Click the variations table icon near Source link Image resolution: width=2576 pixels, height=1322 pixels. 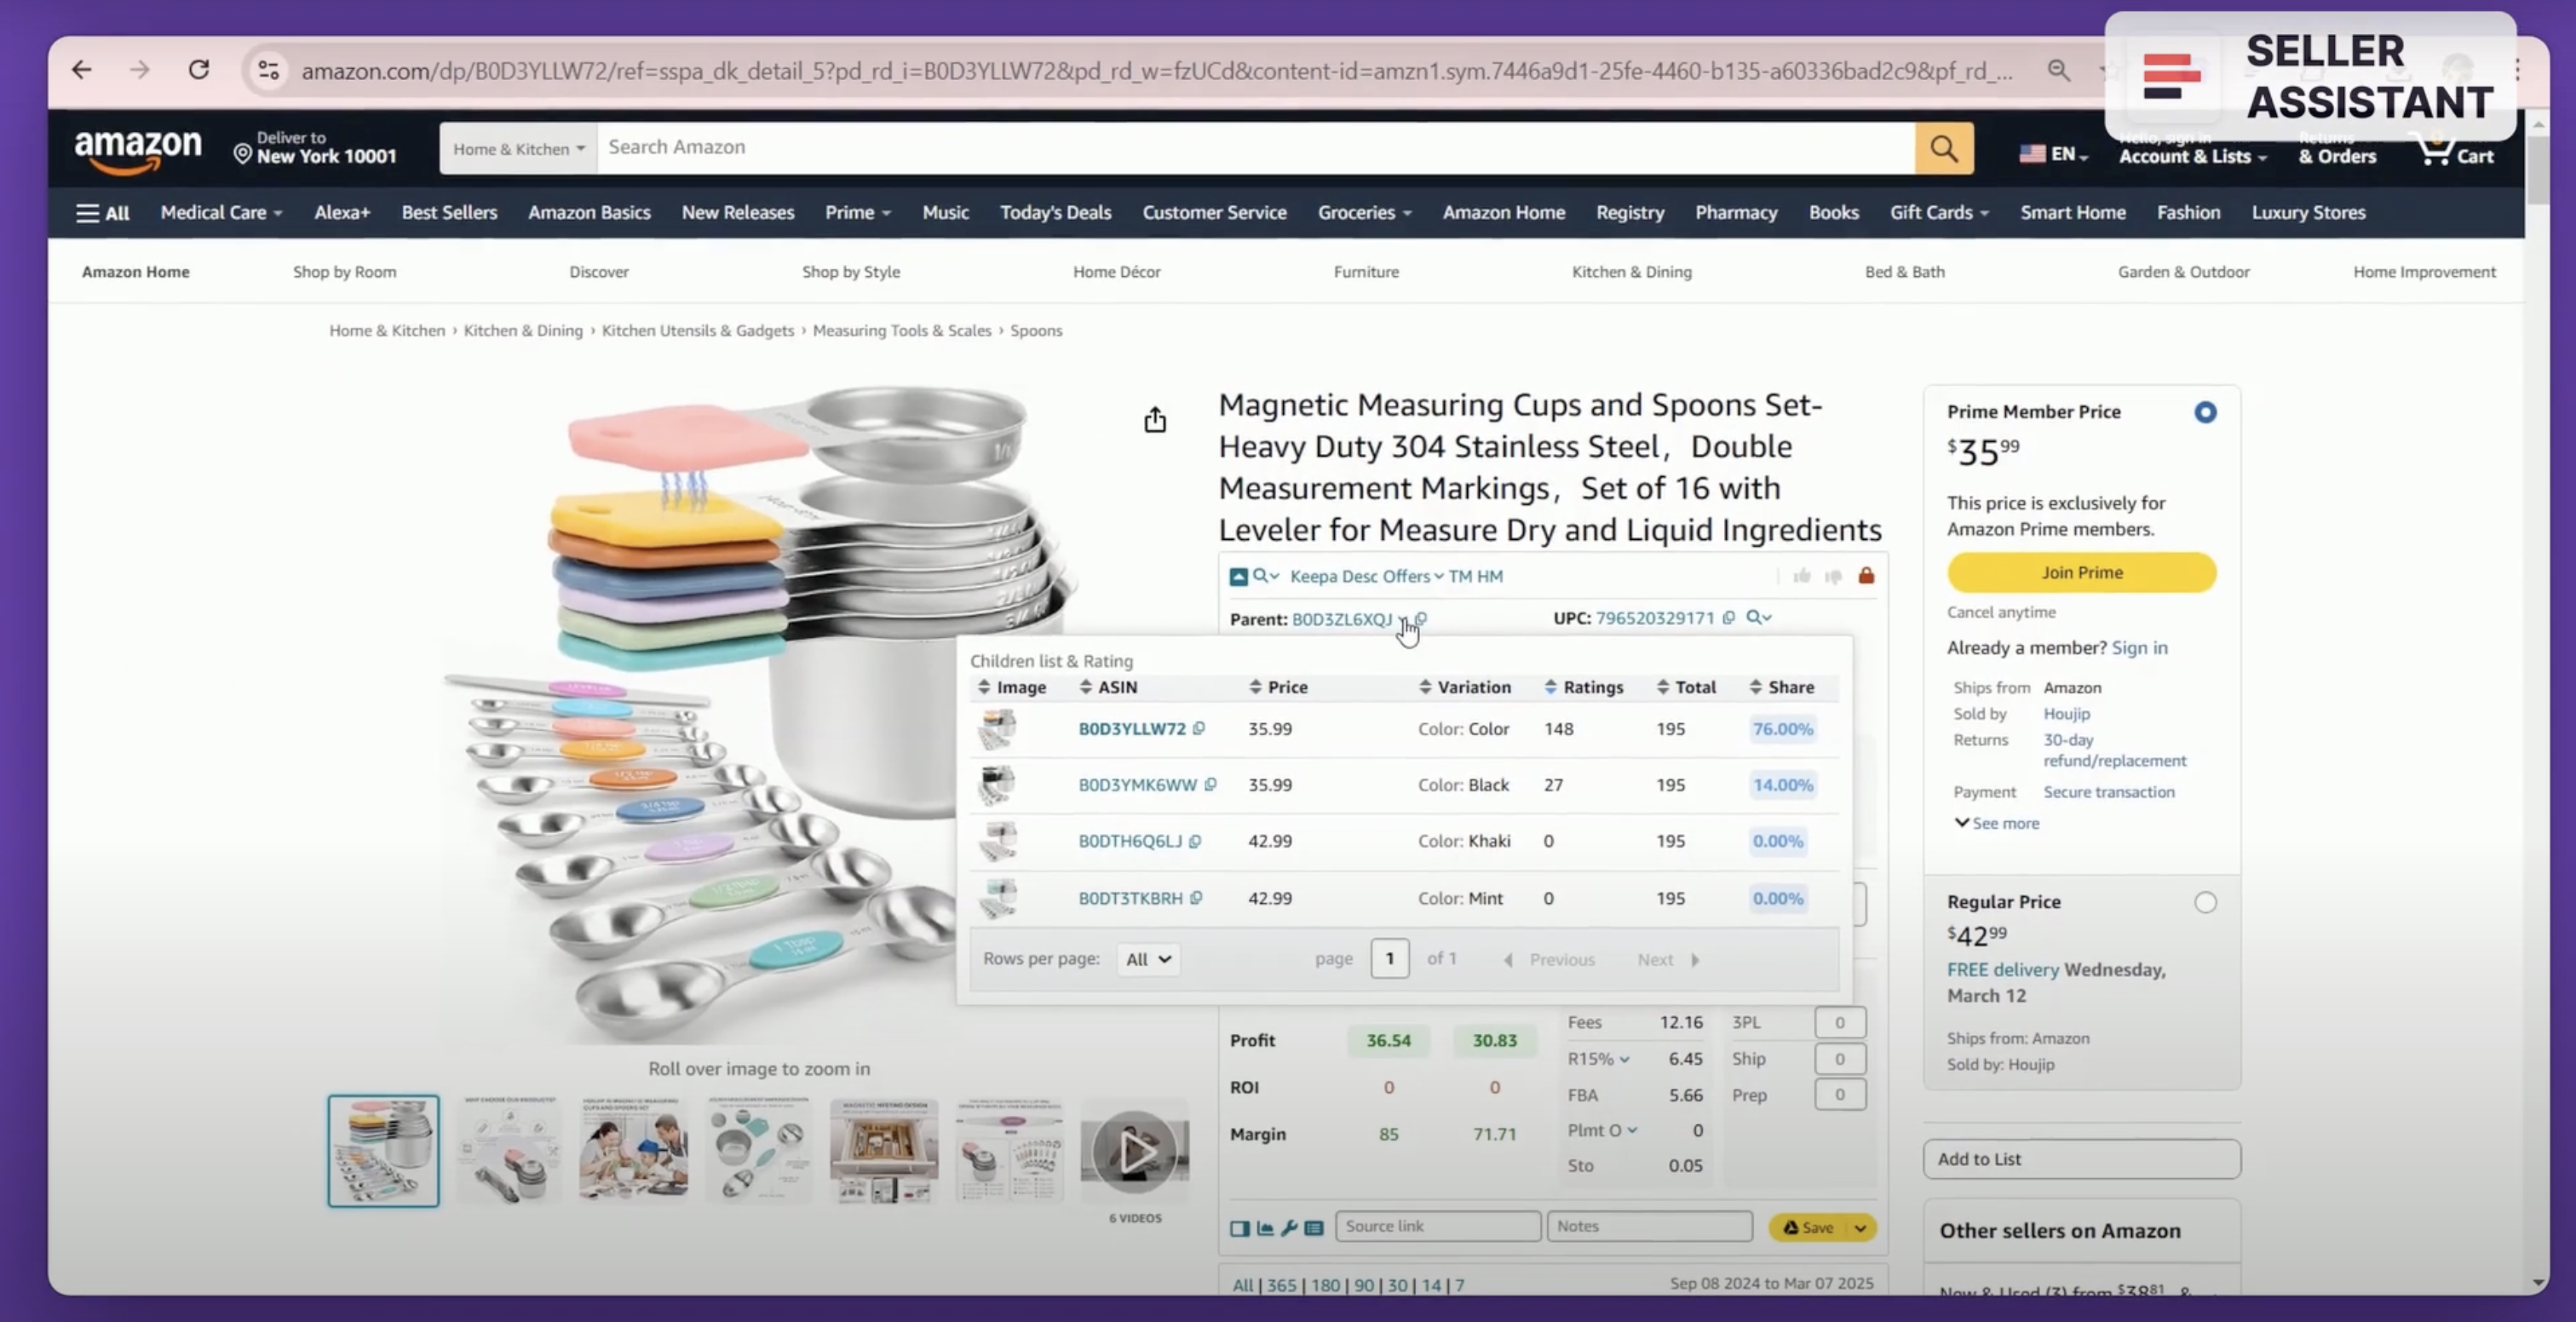pyautogui.click(x=1314, y=1228)
